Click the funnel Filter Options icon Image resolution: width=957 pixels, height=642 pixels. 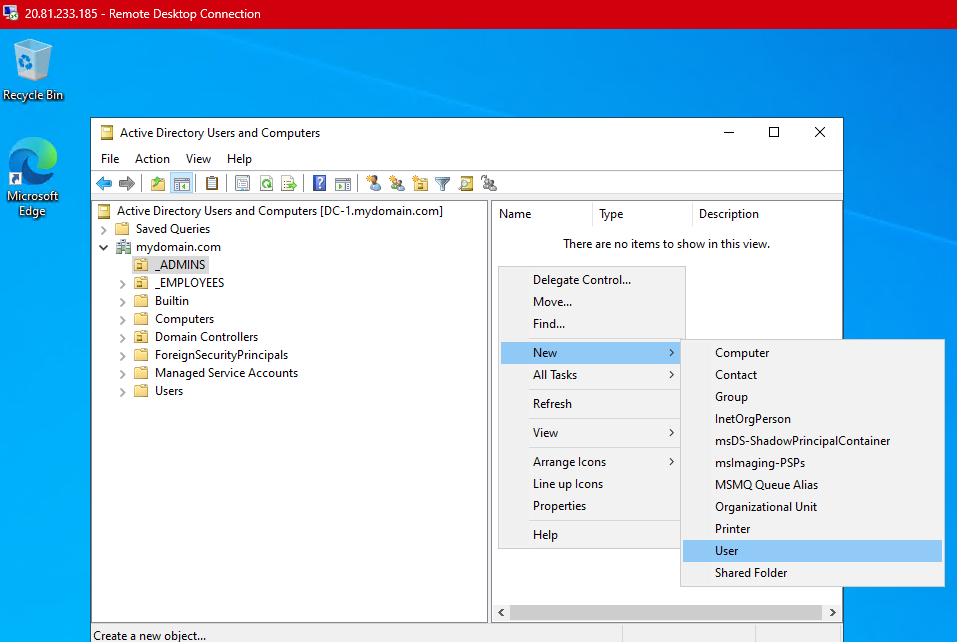[x=442, y=183]
